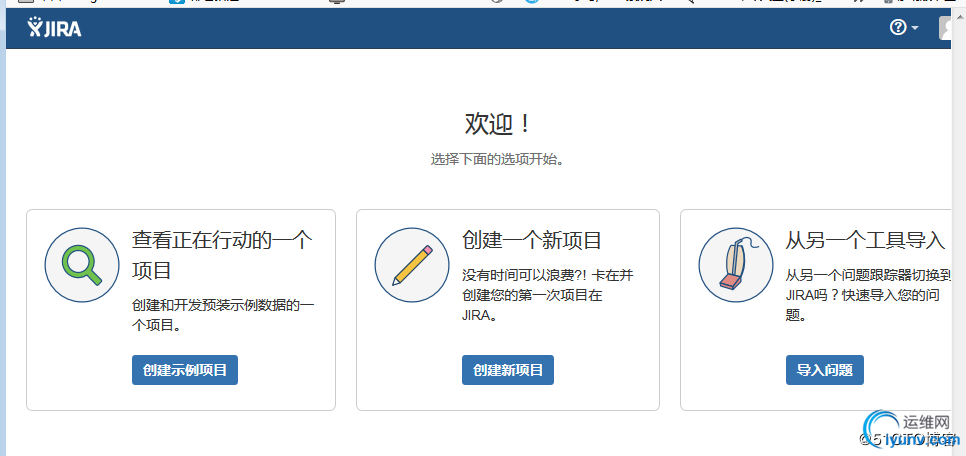Click the 创建示例项目 button

click(185, 370)
